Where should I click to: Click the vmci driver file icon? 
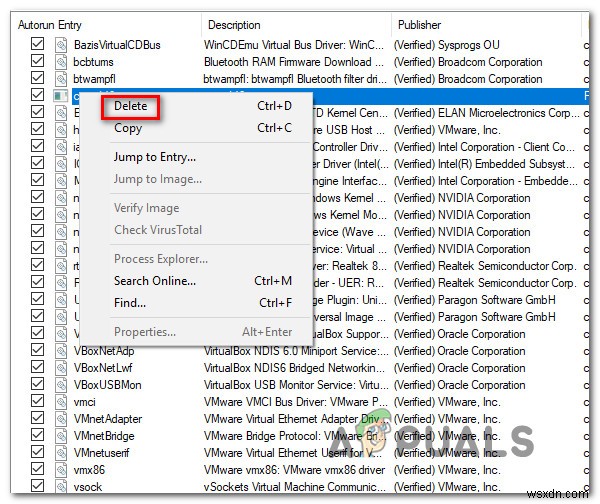pyautogui.click(x=61, y=402)
